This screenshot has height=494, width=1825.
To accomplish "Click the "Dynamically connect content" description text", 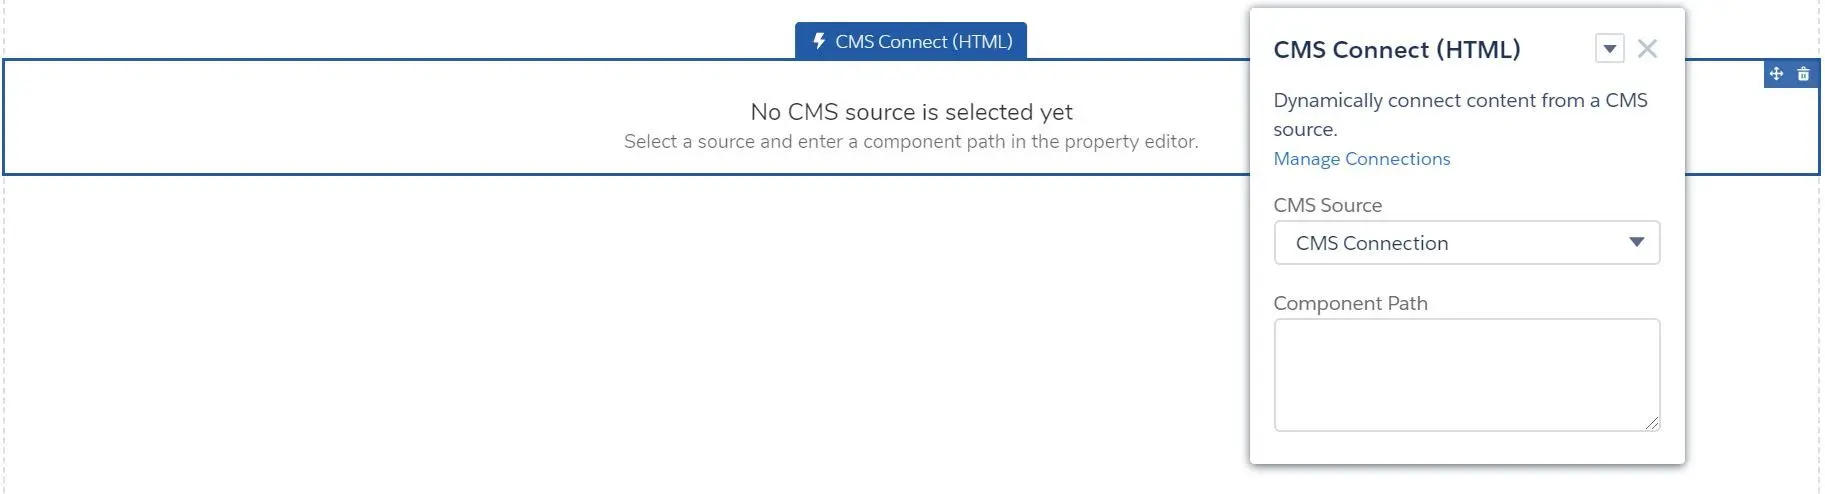I will (1460, 114).
